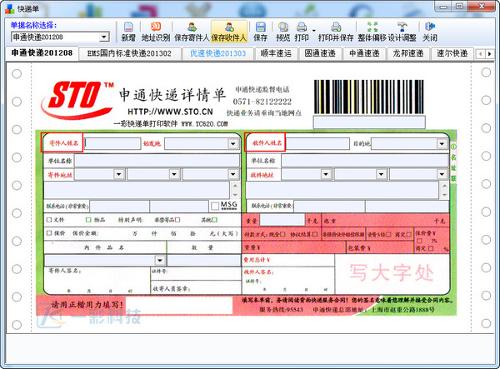Screen dimensions: 500x369
Task: Click the recipient address scrollbar down arrow
Action: [444, 195]
